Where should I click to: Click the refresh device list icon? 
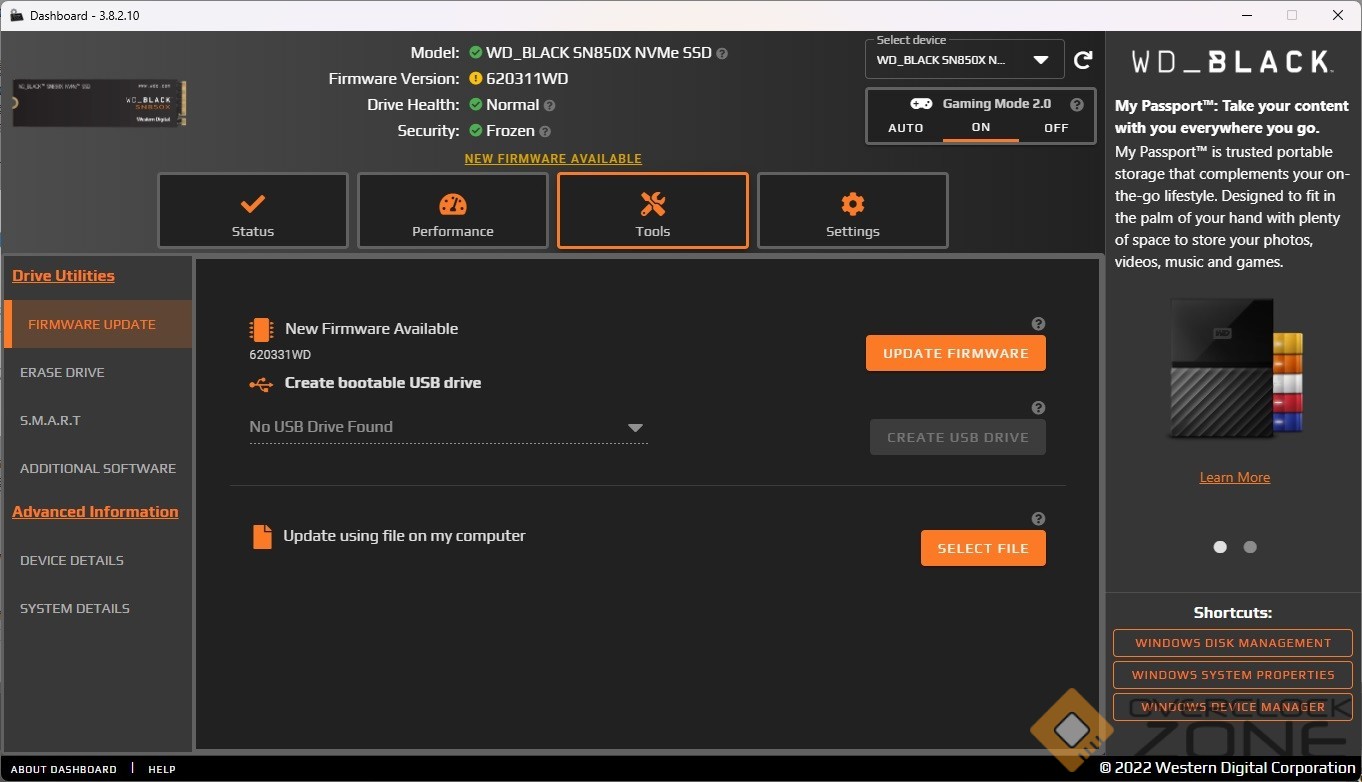tap(1083, 60)
